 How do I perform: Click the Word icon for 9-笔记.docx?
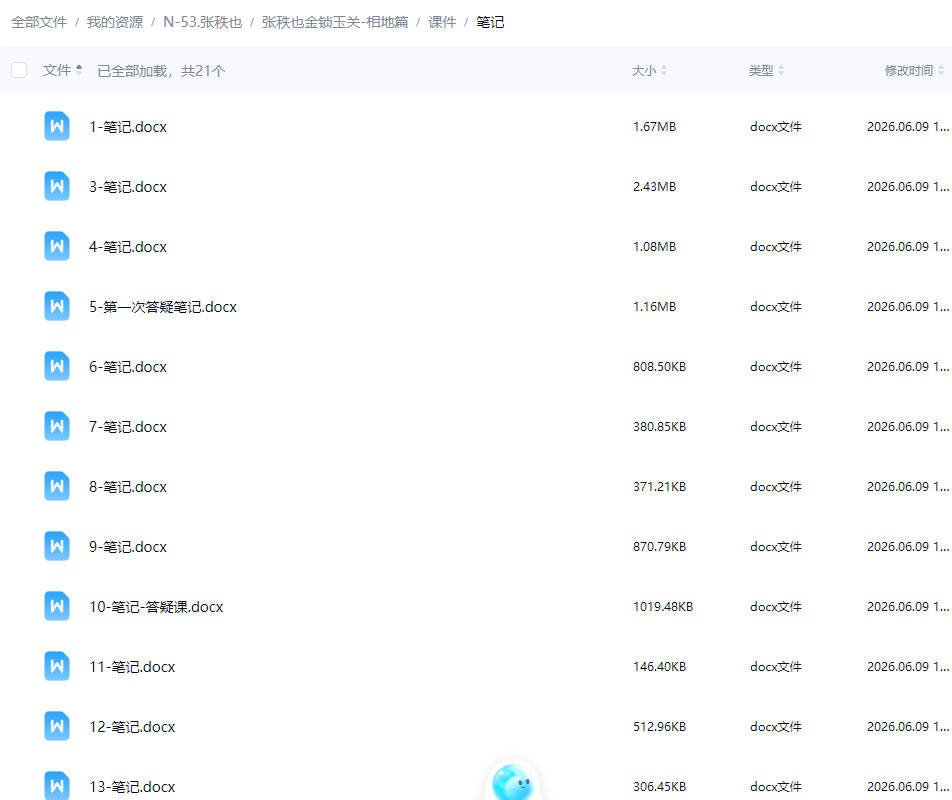tap(56, 547)
